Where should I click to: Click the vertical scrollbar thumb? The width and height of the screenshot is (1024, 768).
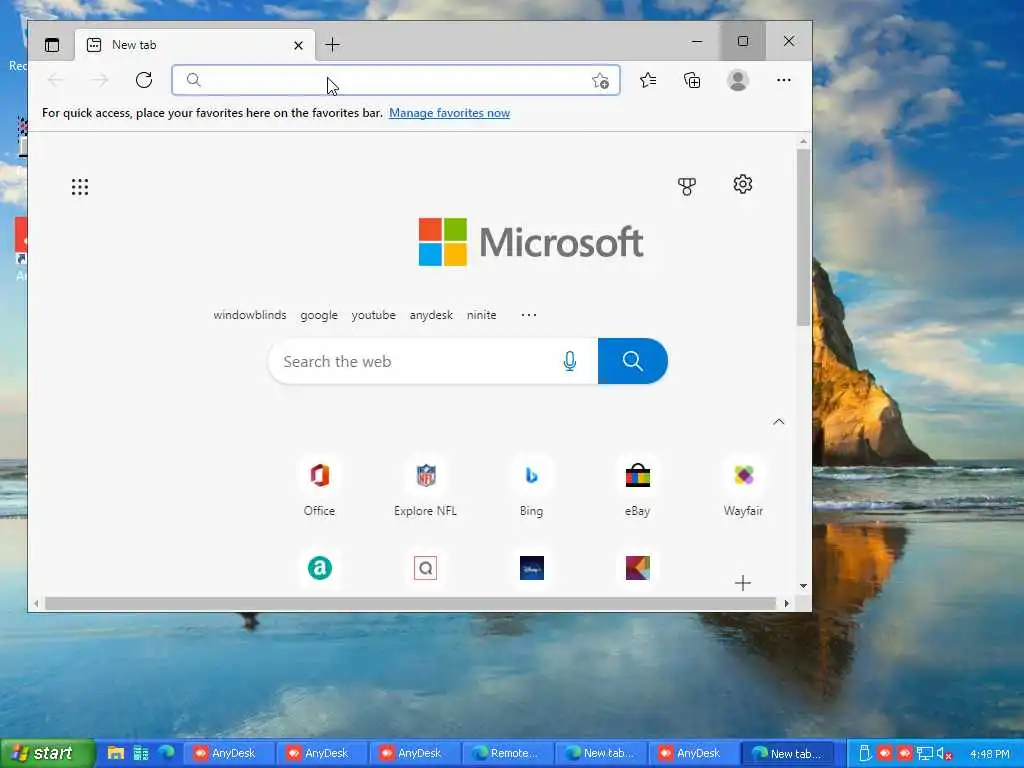pos(803,237)
